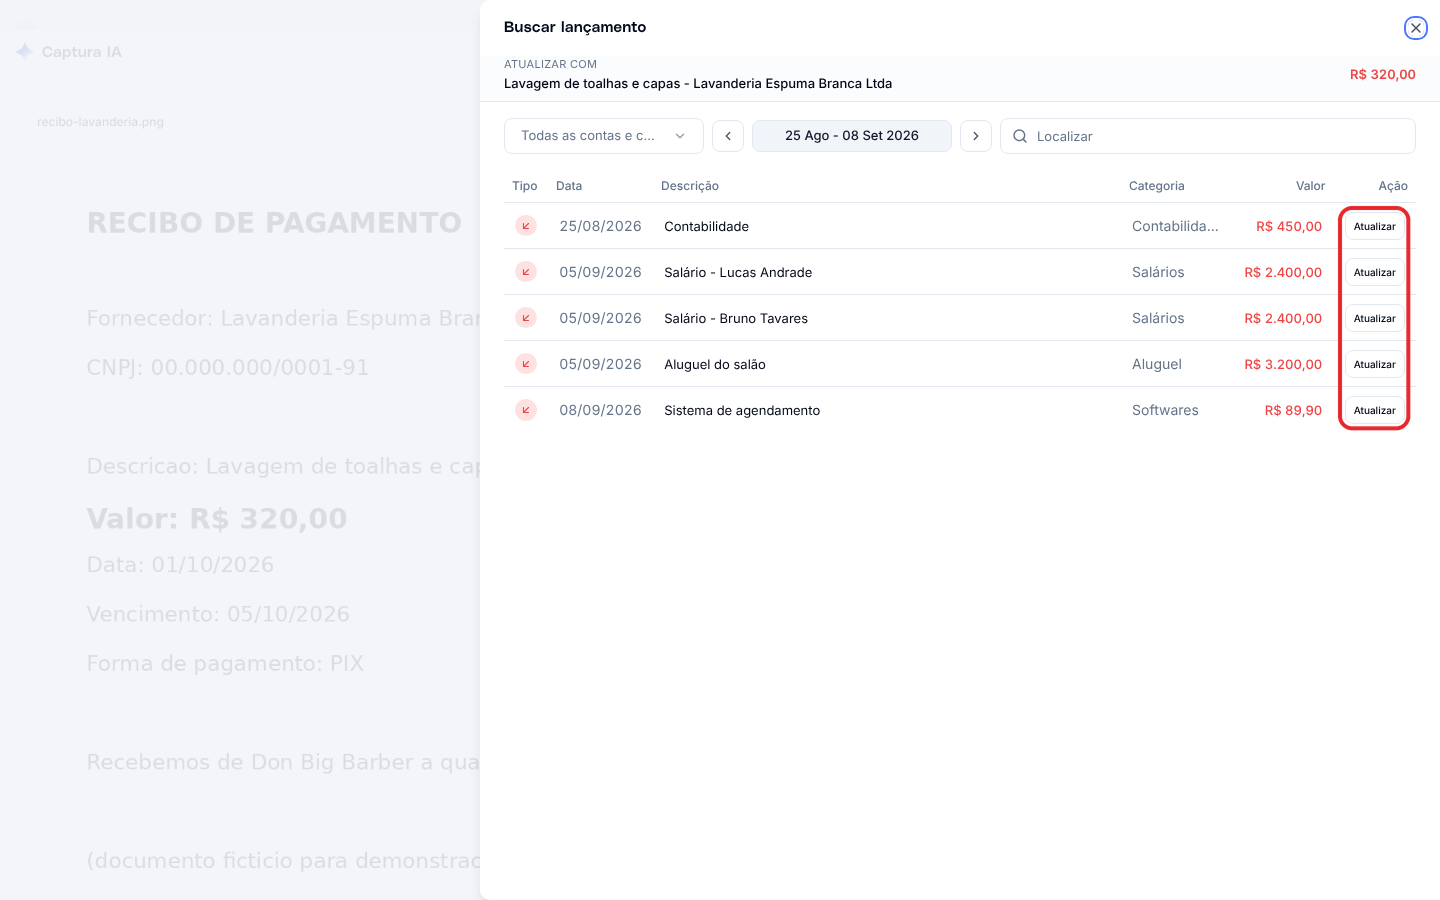1440x900 pixels.
Task: Close the Buscar lançamento panel
Action: 1415,28
